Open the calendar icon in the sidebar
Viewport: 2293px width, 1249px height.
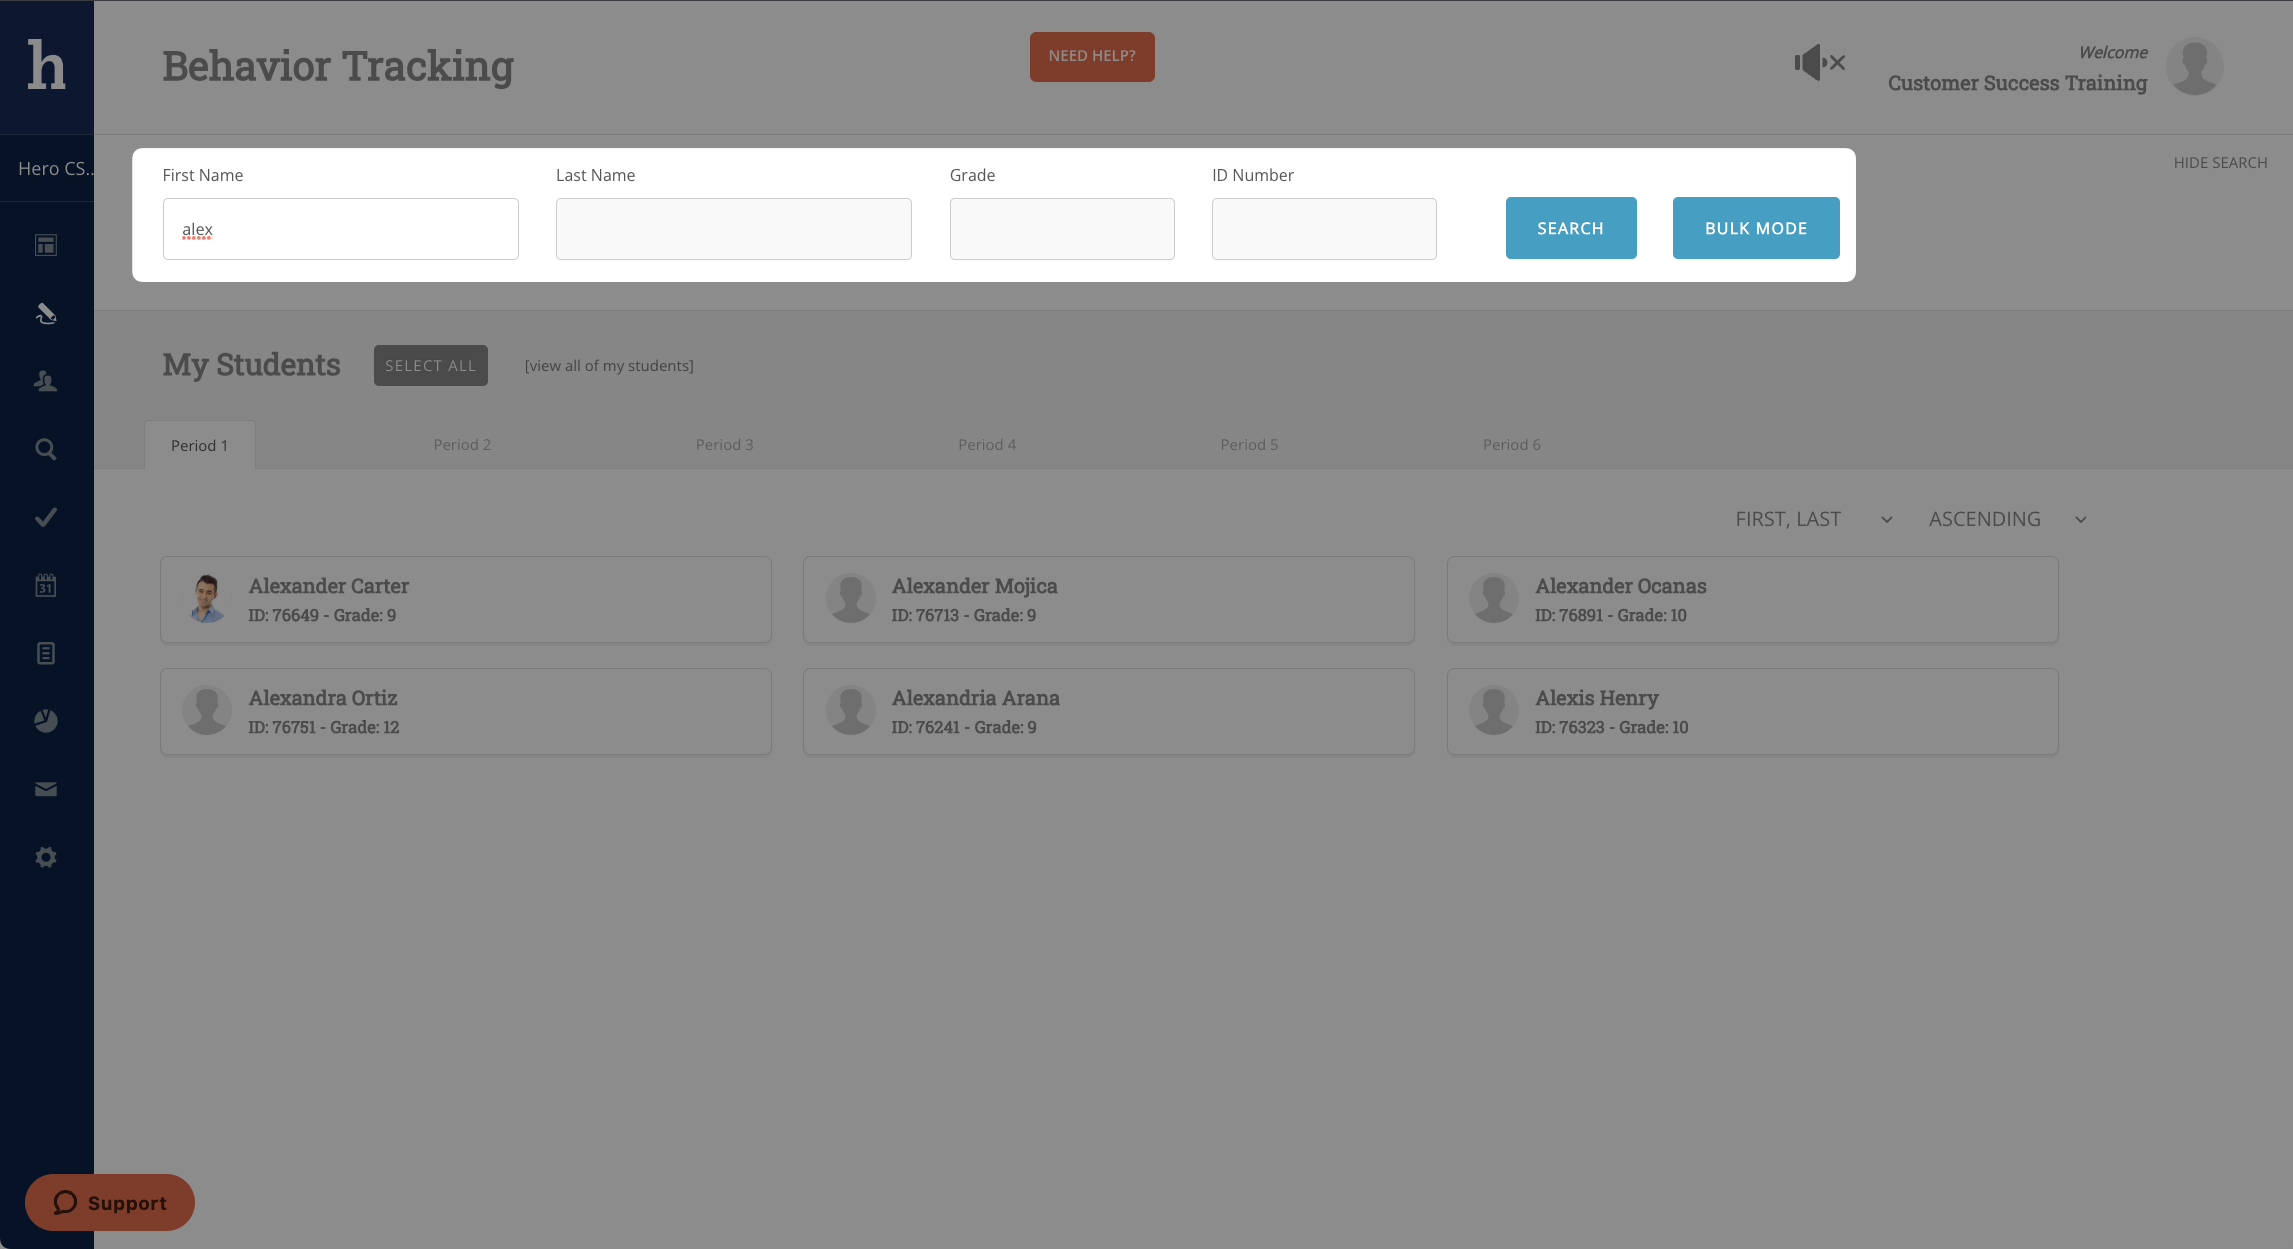point(46,585)
